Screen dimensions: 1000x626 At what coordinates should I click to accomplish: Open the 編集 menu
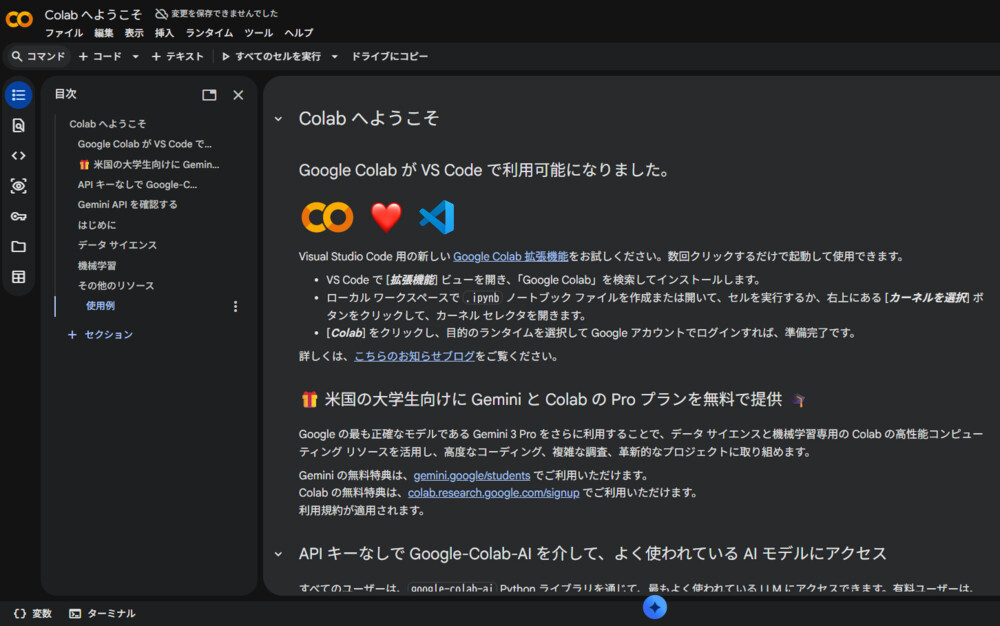tap(103, 33)
